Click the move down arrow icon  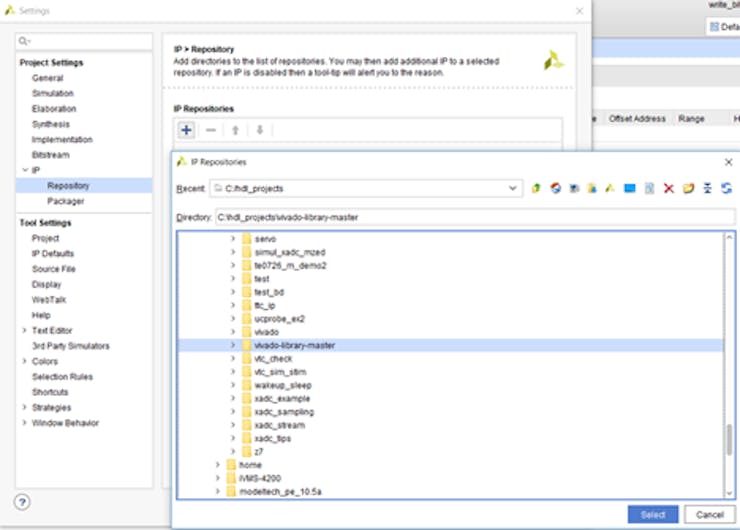pyautogui.click(x=260, y=130)
